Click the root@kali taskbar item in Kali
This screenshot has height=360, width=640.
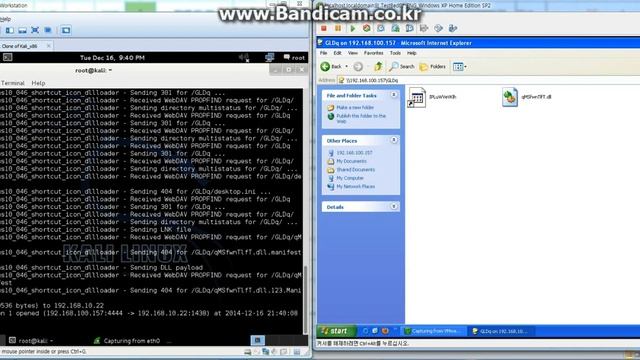pyautogui.click(x=31, y=340)
